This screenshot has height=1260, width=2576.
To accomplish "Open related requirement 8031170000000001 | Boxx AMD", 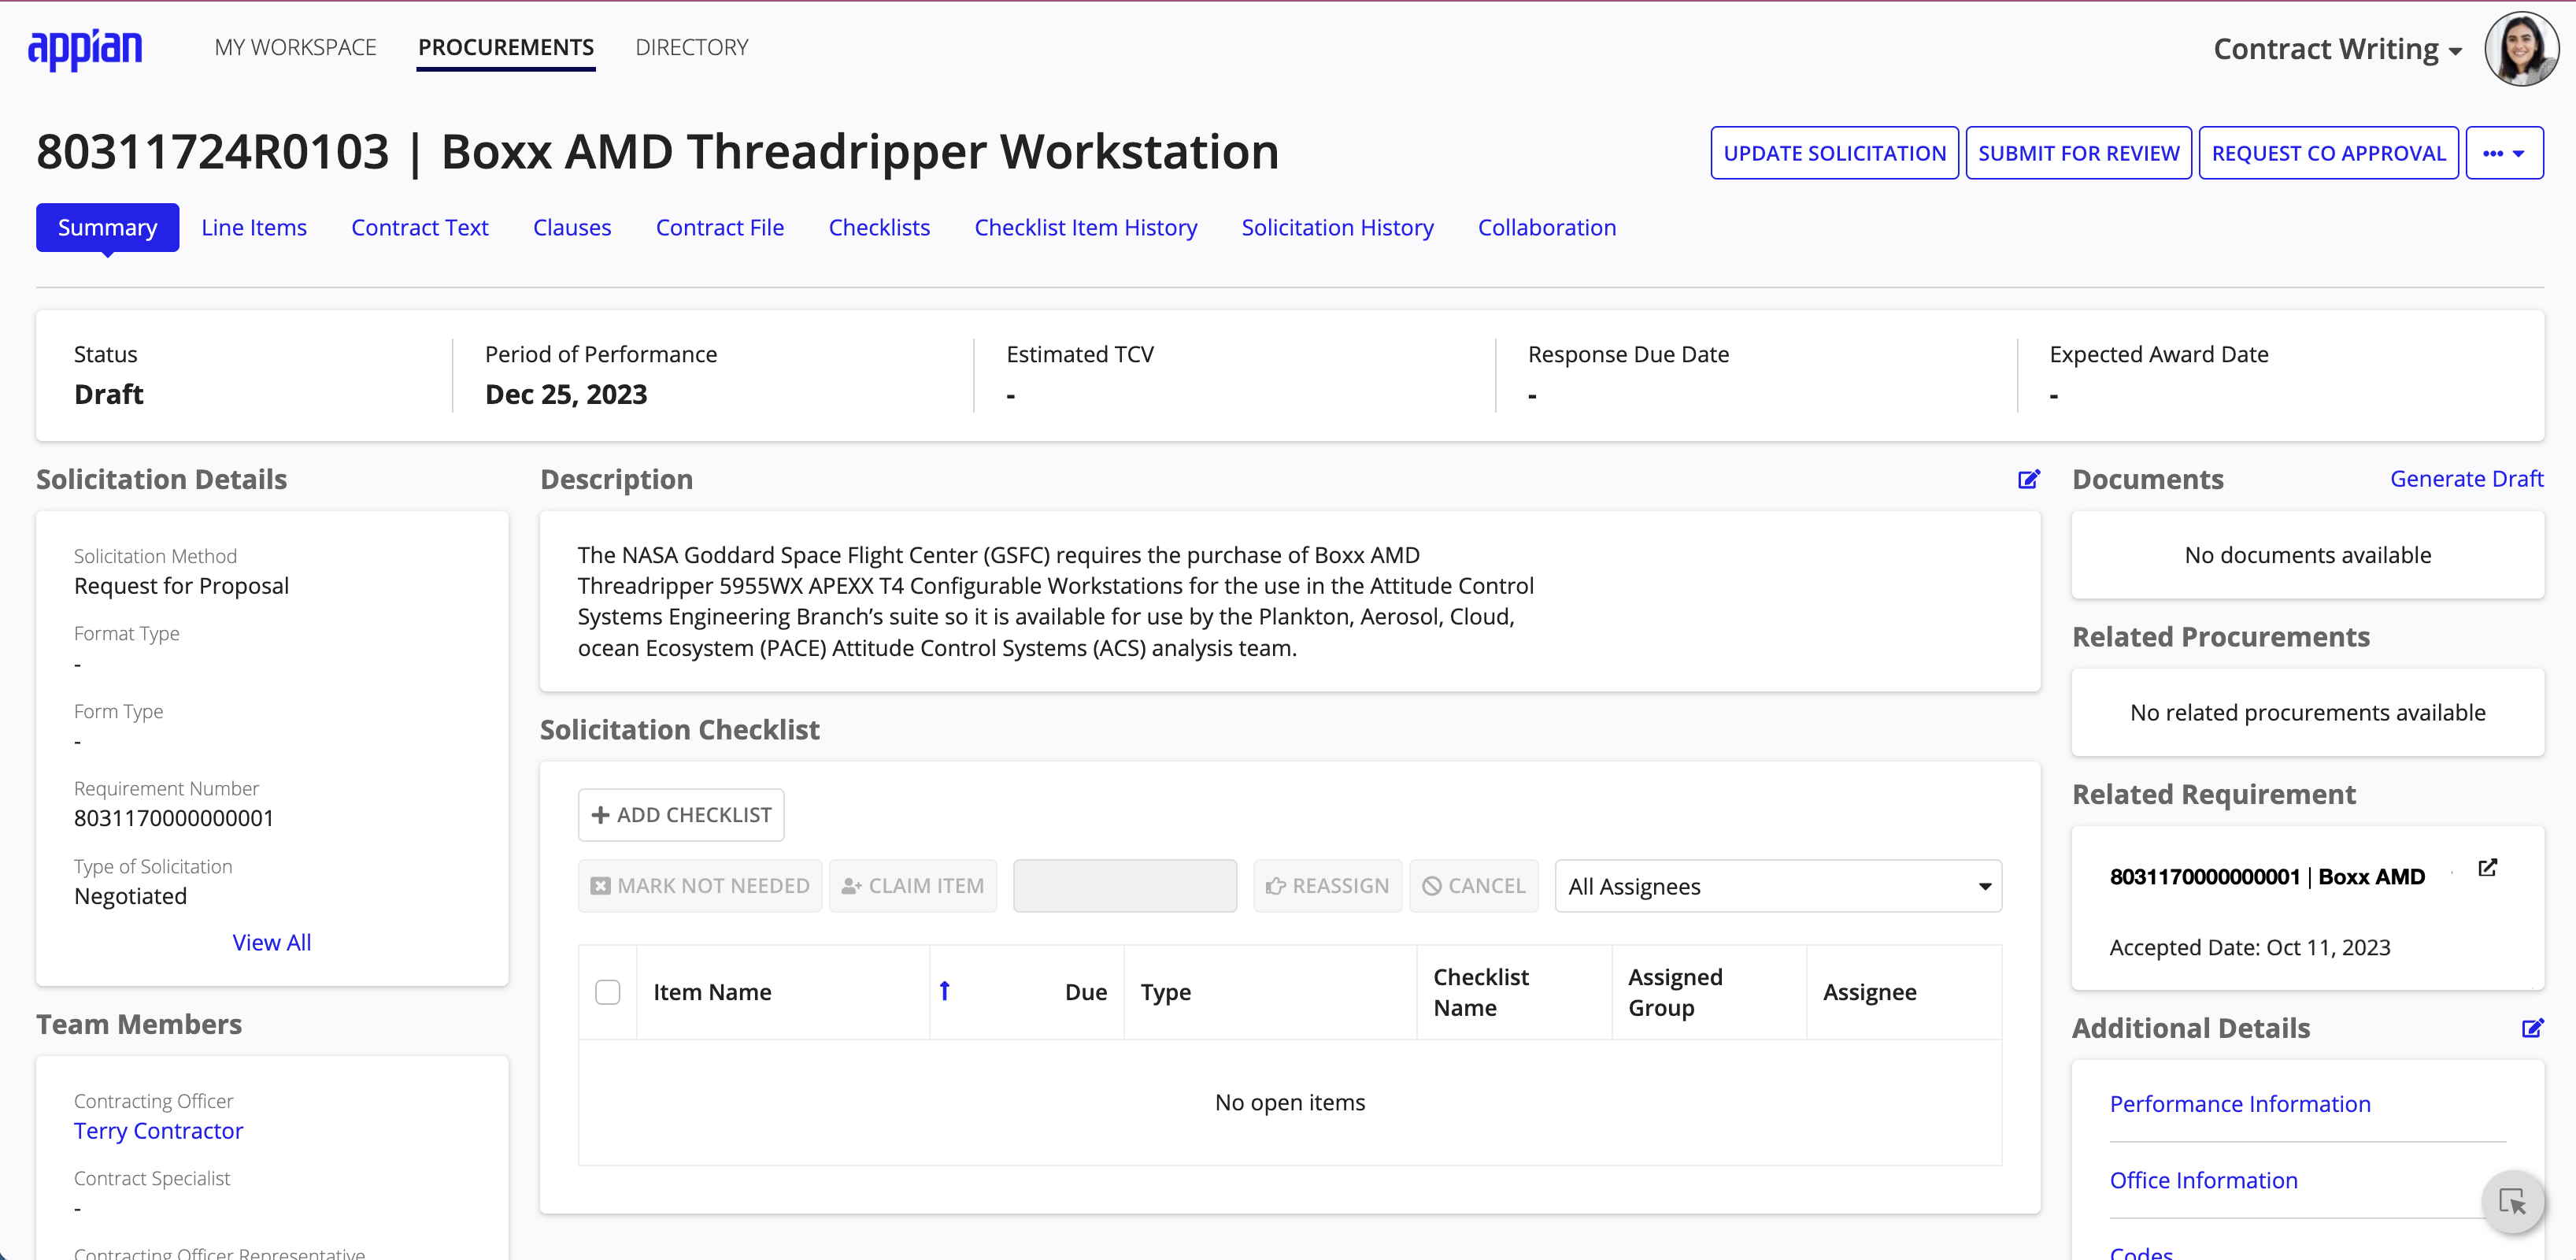I will [2268, 877].
